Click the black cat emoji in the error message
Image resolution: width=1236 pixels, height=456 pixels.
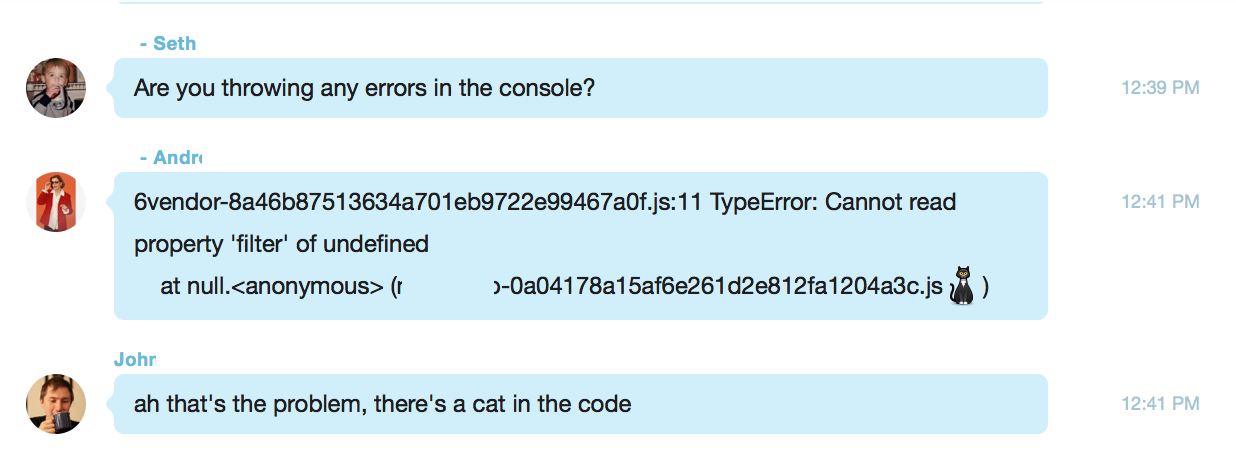[962, 285]
